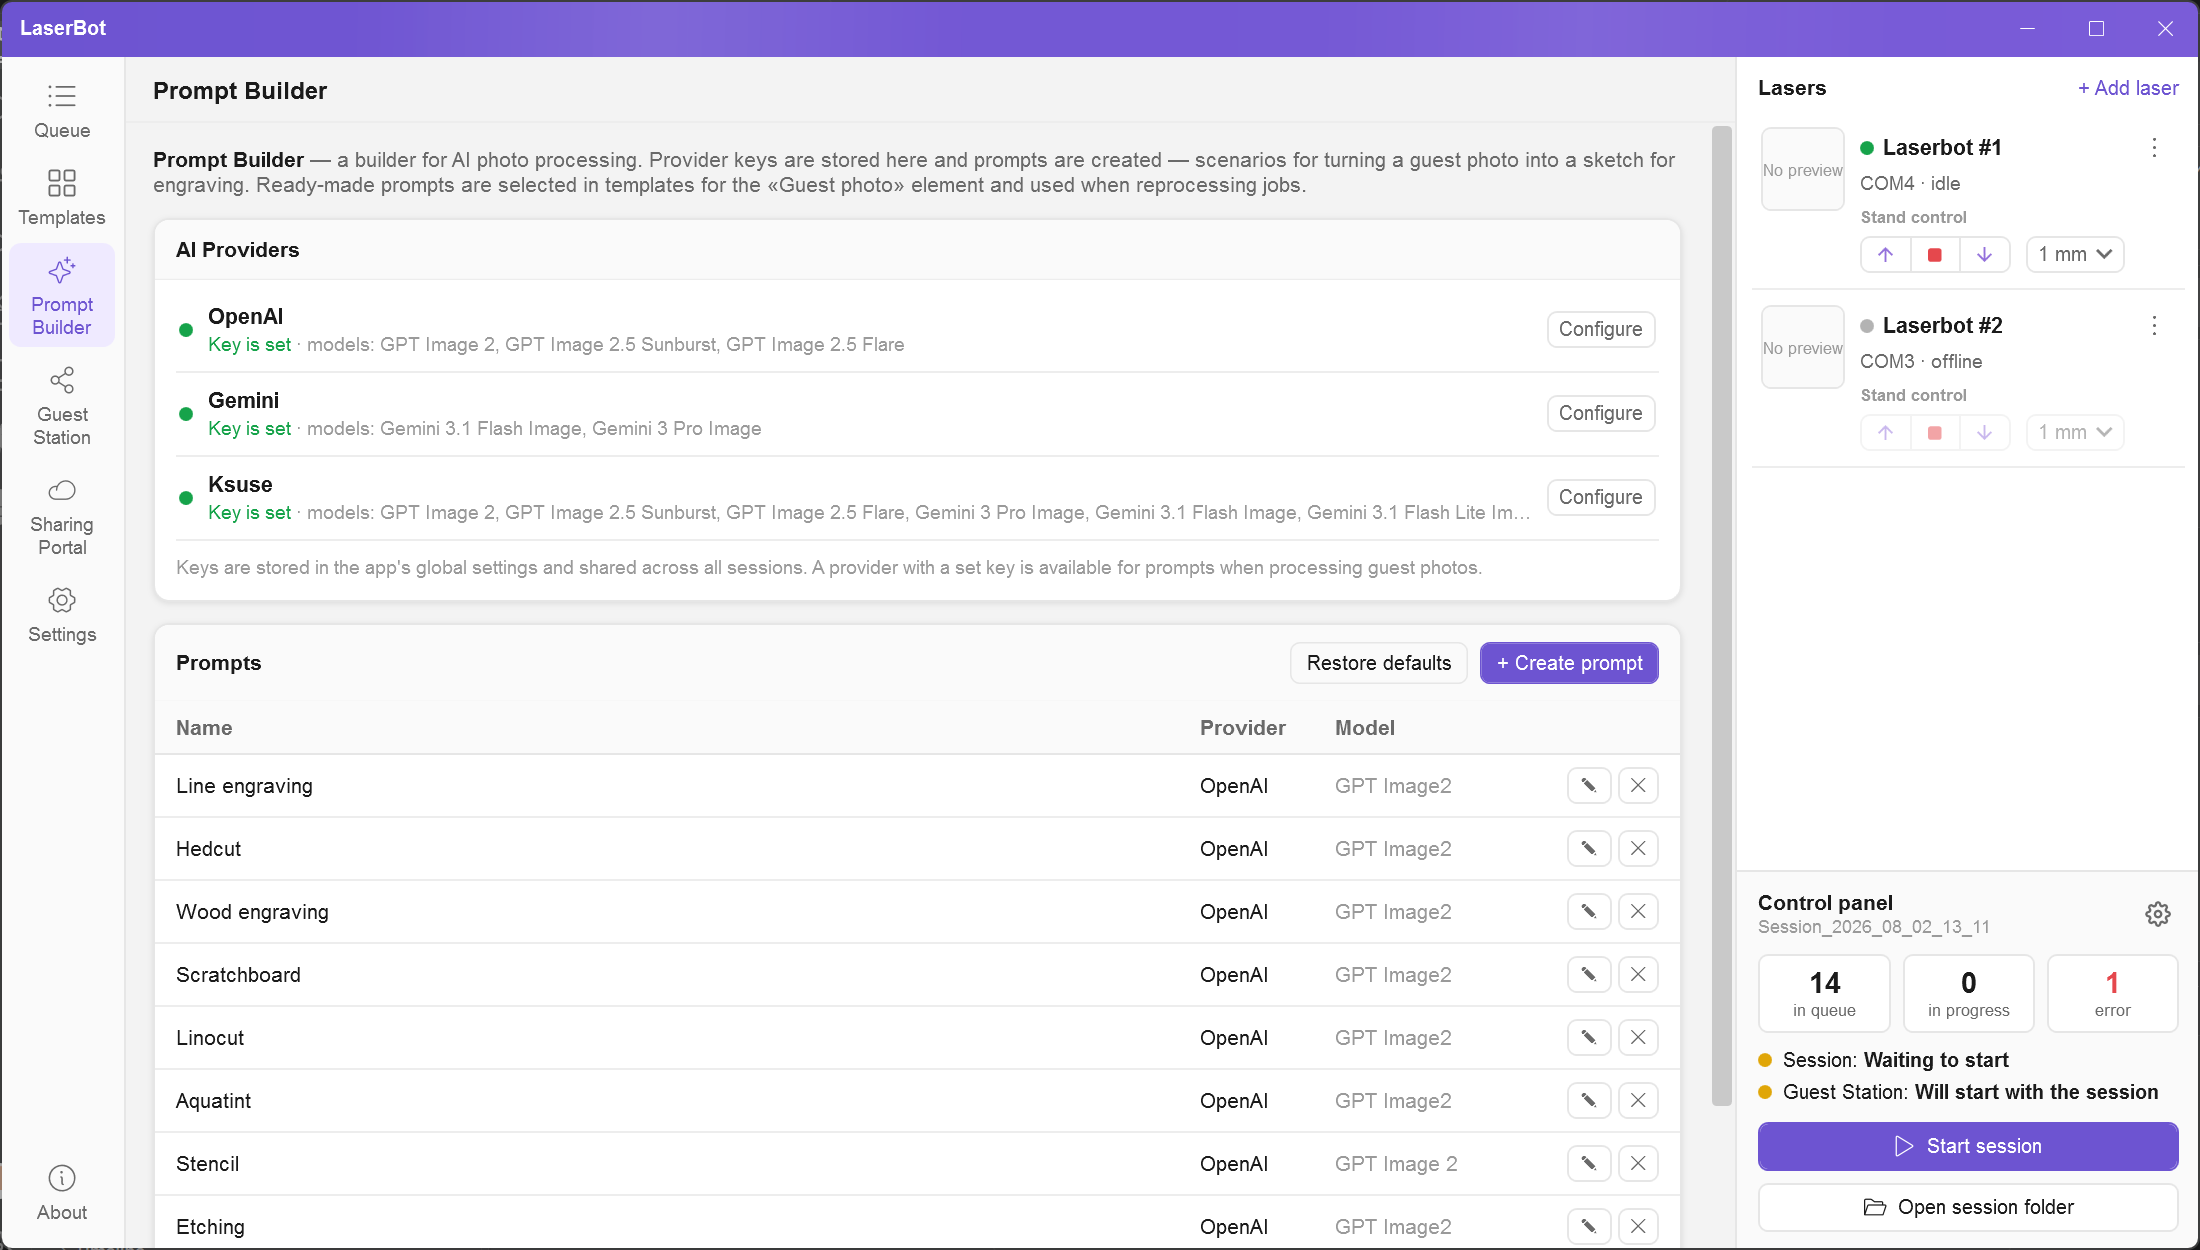Image resolution: width=2200 pixels, height=1250 pixels.
Task: Open Control panel gear settings
Action: pyautogui.click(x=2158, y=914)
